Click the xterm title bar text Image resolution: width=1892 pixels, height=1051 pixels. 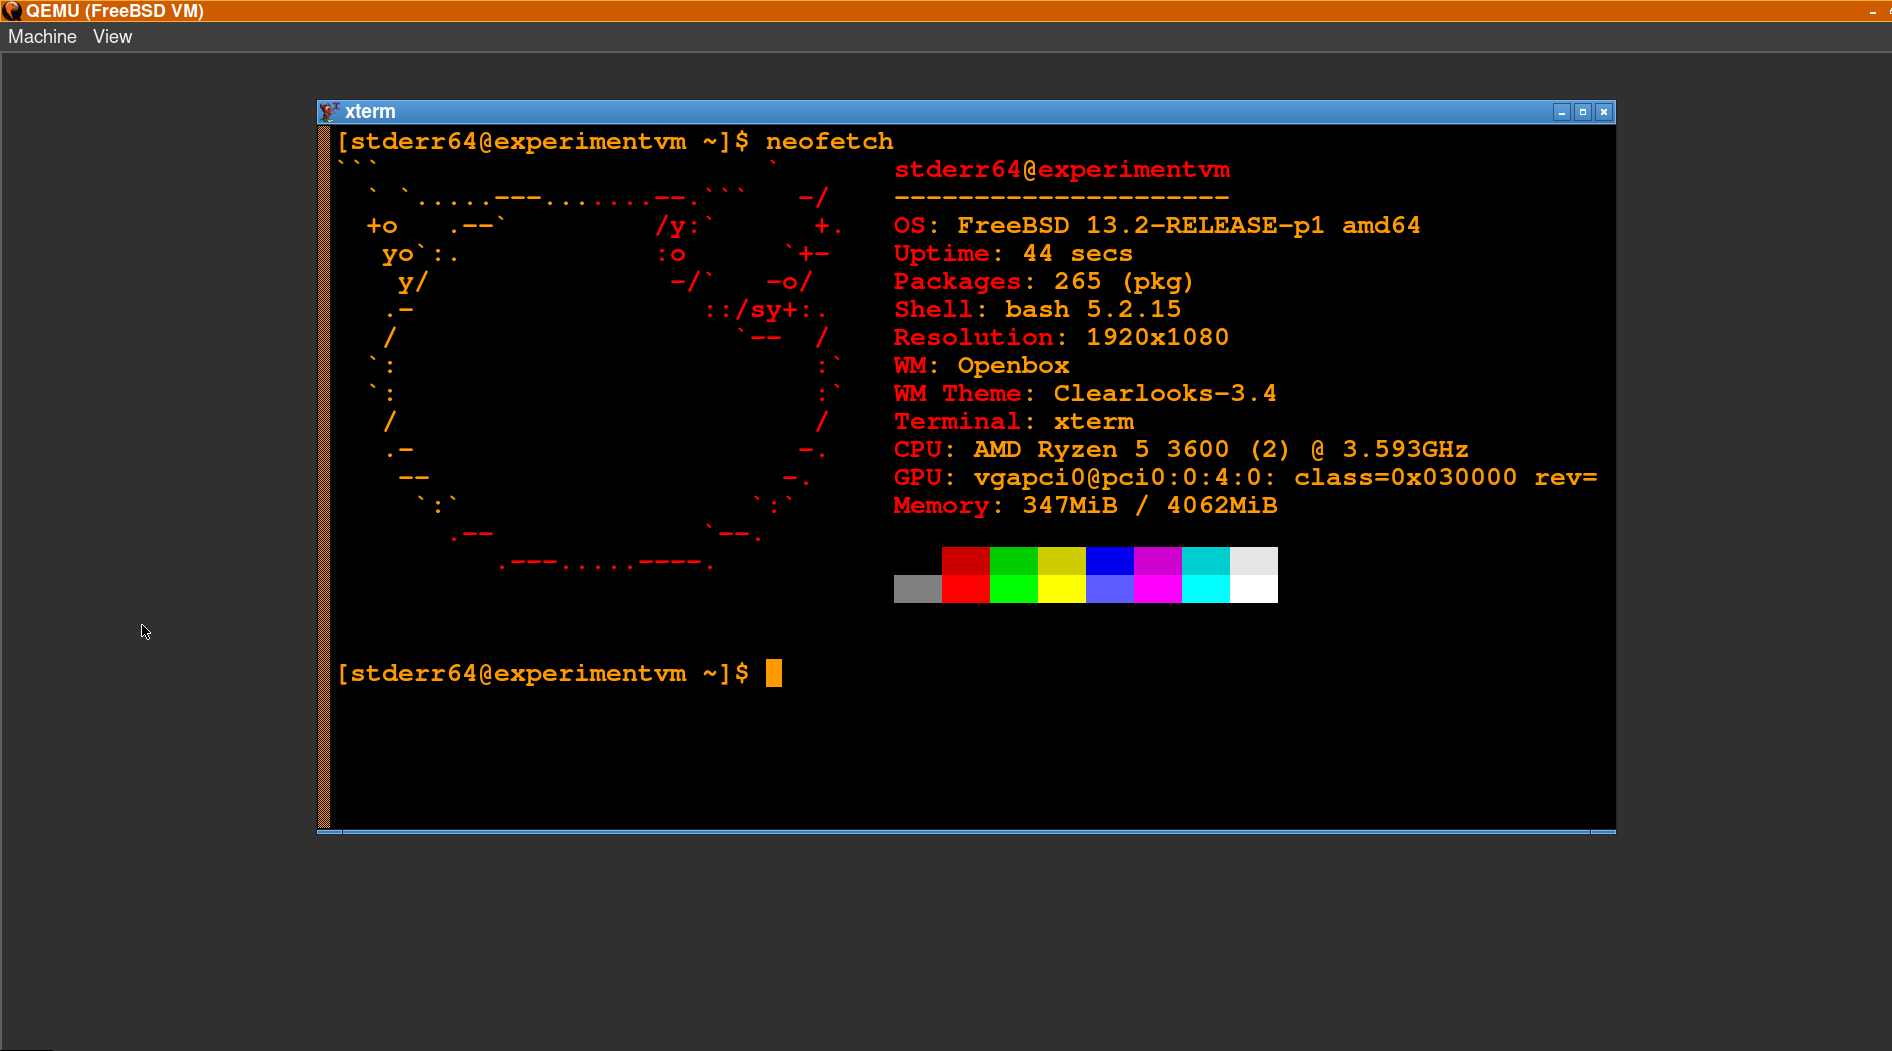coord(370,112)
